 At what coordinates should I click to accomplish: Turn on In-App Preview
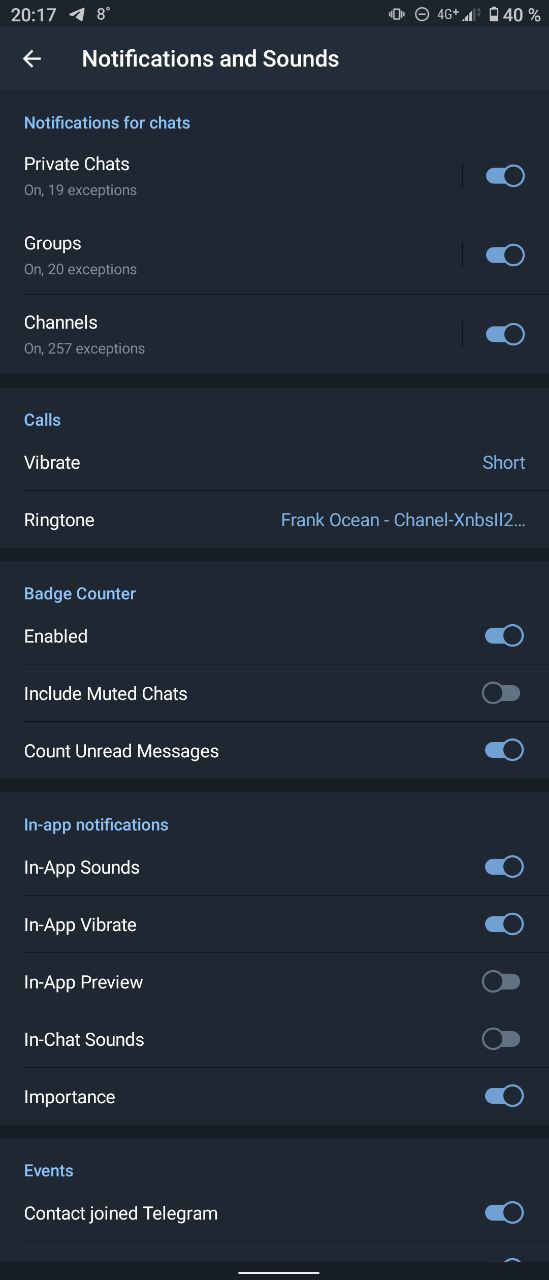coord(501,982)
